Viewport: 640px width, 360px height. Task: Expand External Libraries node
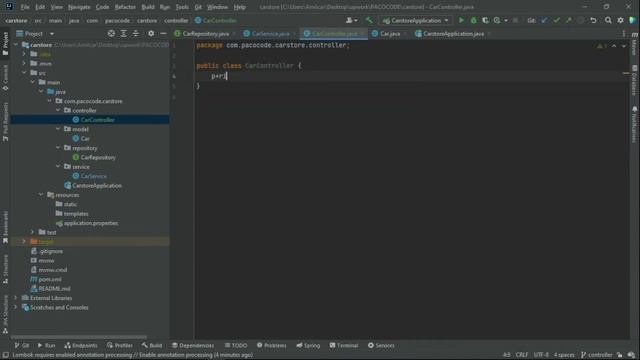16,298
